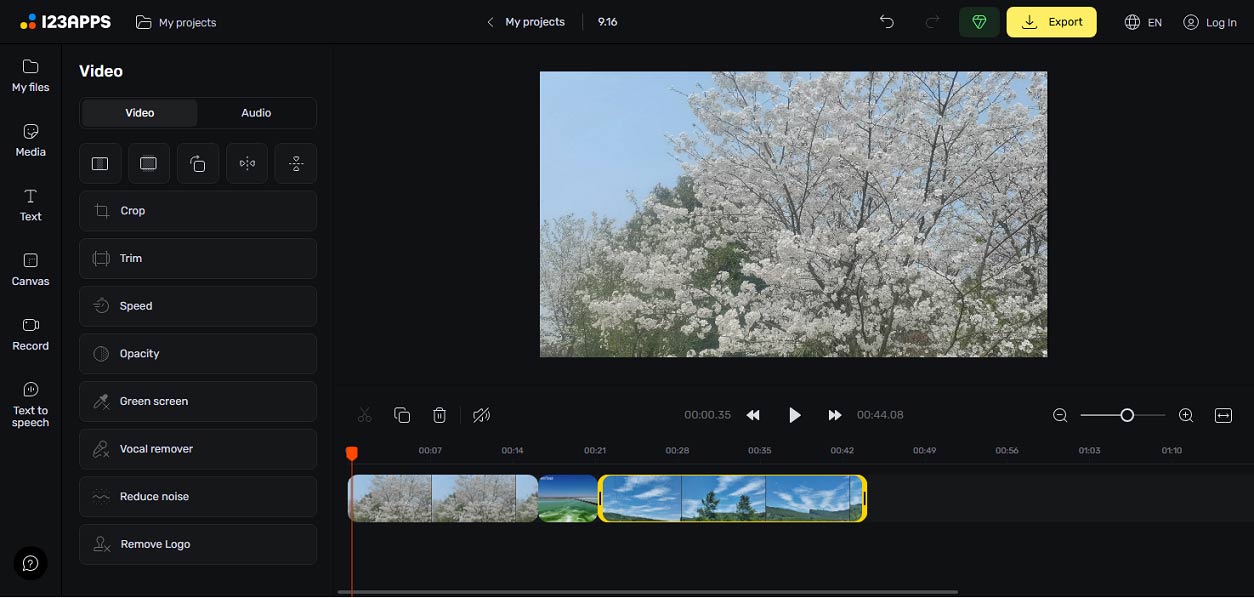This screenshot has width=1254, height=598.
Task: Select the fit-with-blur background option
Action: click(x=148, y=163)
